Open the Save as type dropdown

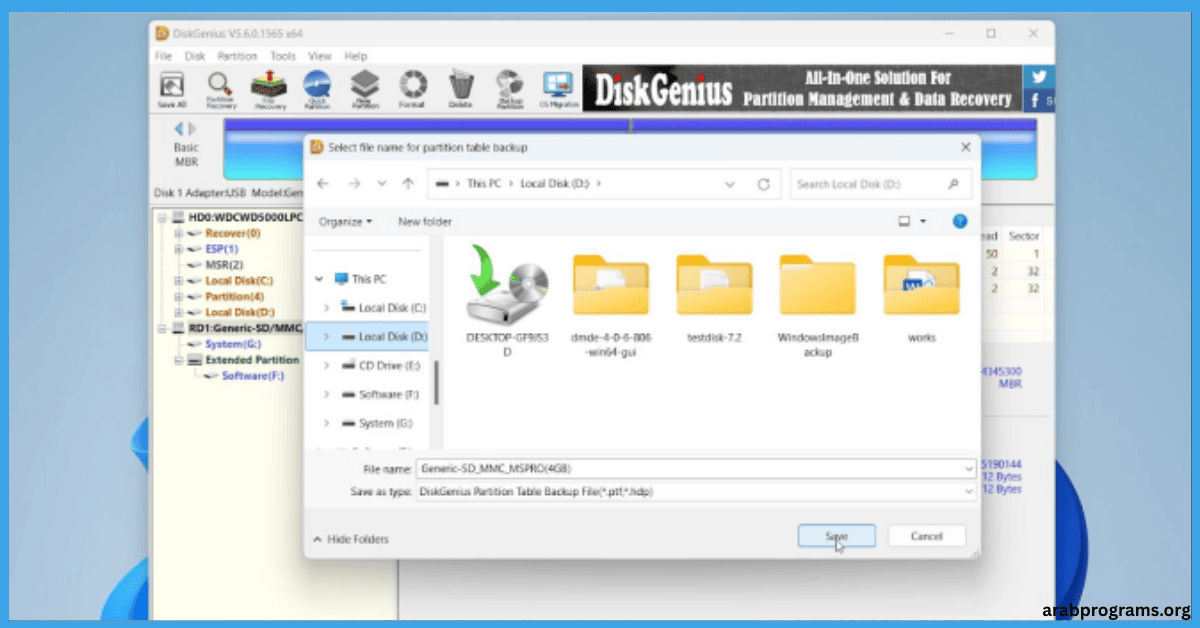[968, 491]
